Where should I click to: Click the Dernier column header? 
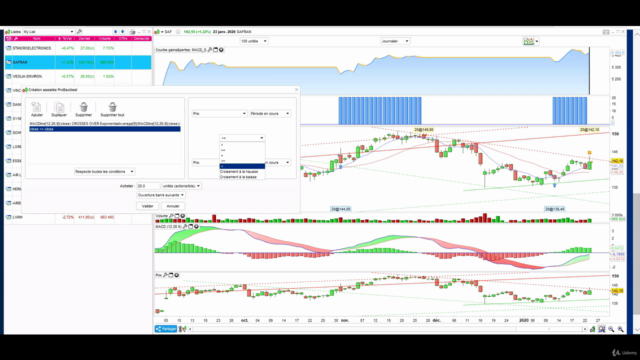click(84, 38)
